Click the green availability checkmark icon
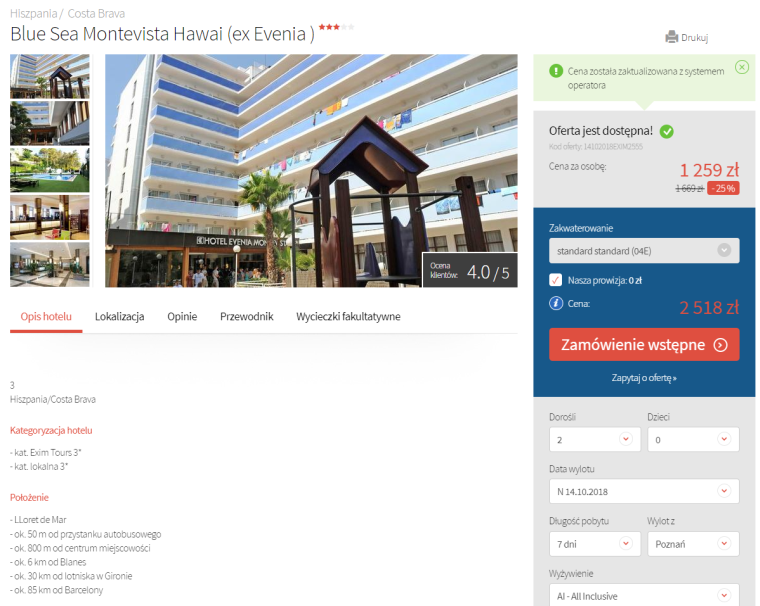Screen dimensions: 760x606 pyautogui.click(x=667, y=131)
